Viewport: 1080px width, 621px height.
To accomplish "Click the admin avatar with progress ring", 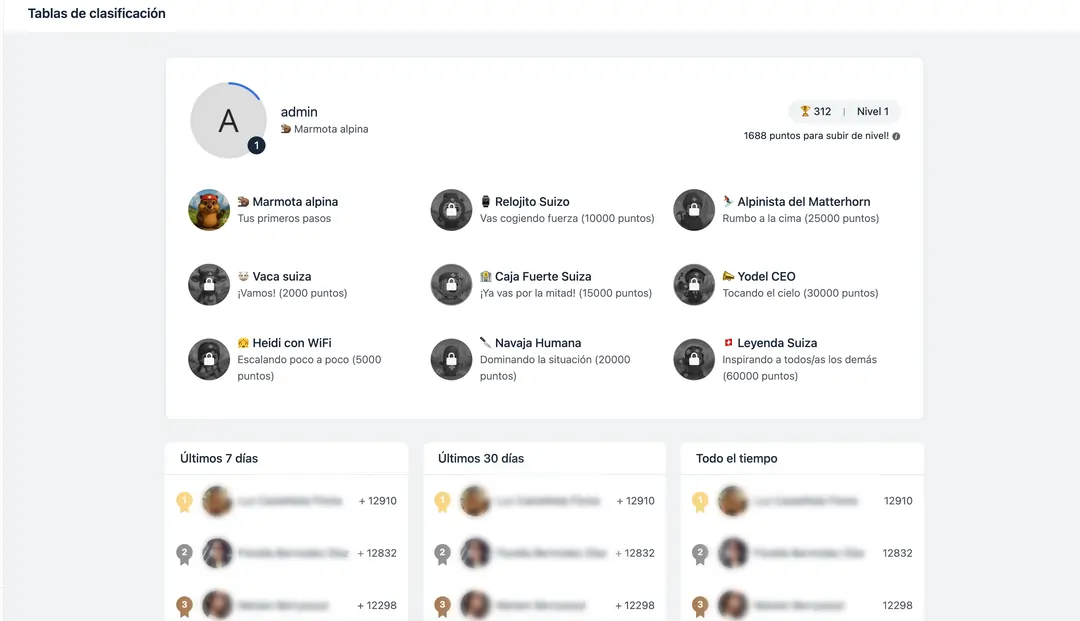I will click(x=228, y=120).
